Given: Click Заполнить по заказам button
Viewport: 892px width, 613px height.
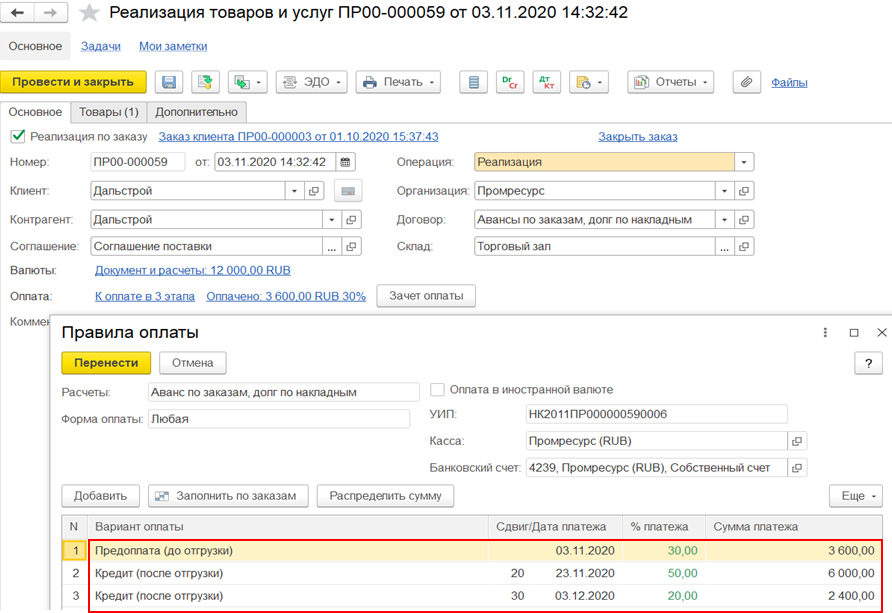Looking at the screenshot, I should tap(228, 496).
